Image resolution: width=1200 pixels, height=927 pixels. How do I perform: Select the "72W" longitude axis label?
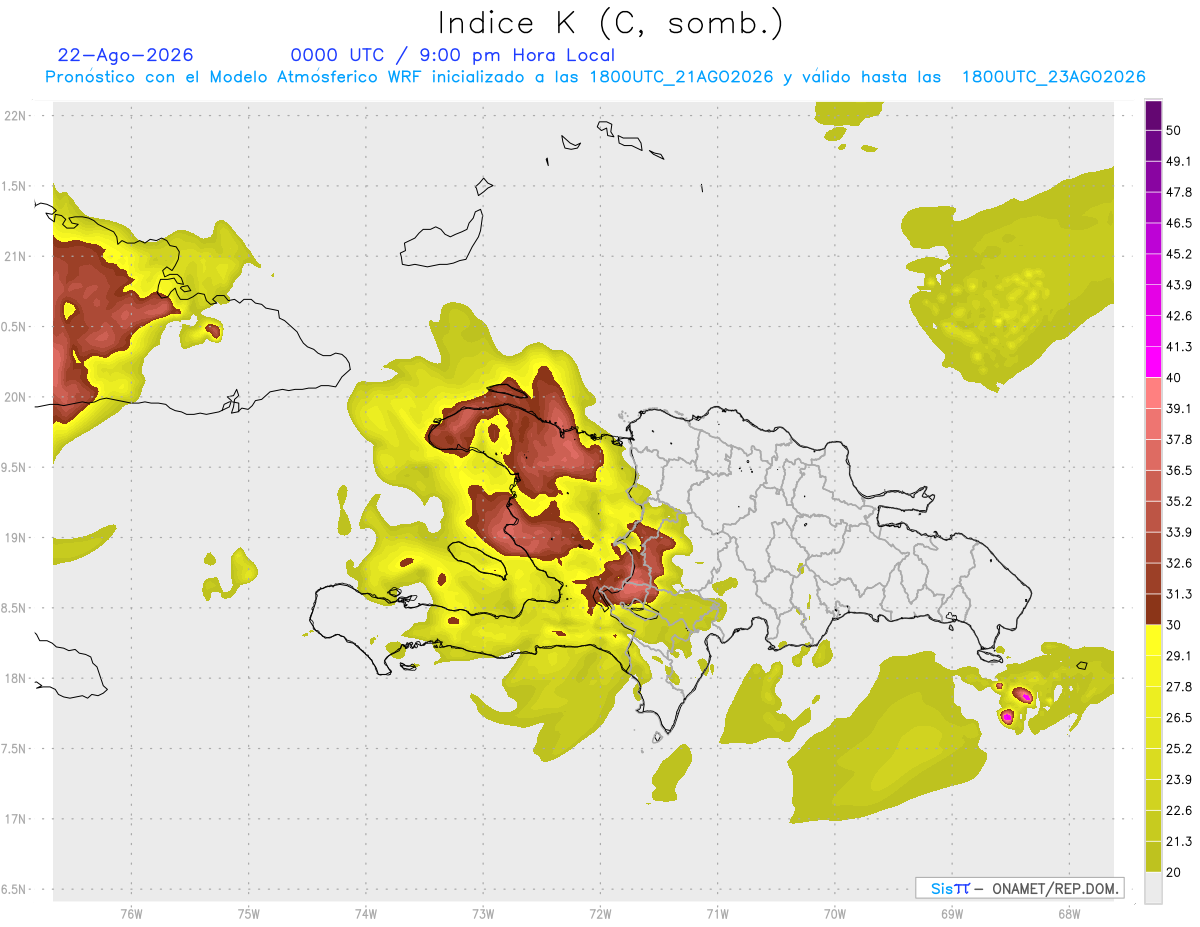(600, 913)
